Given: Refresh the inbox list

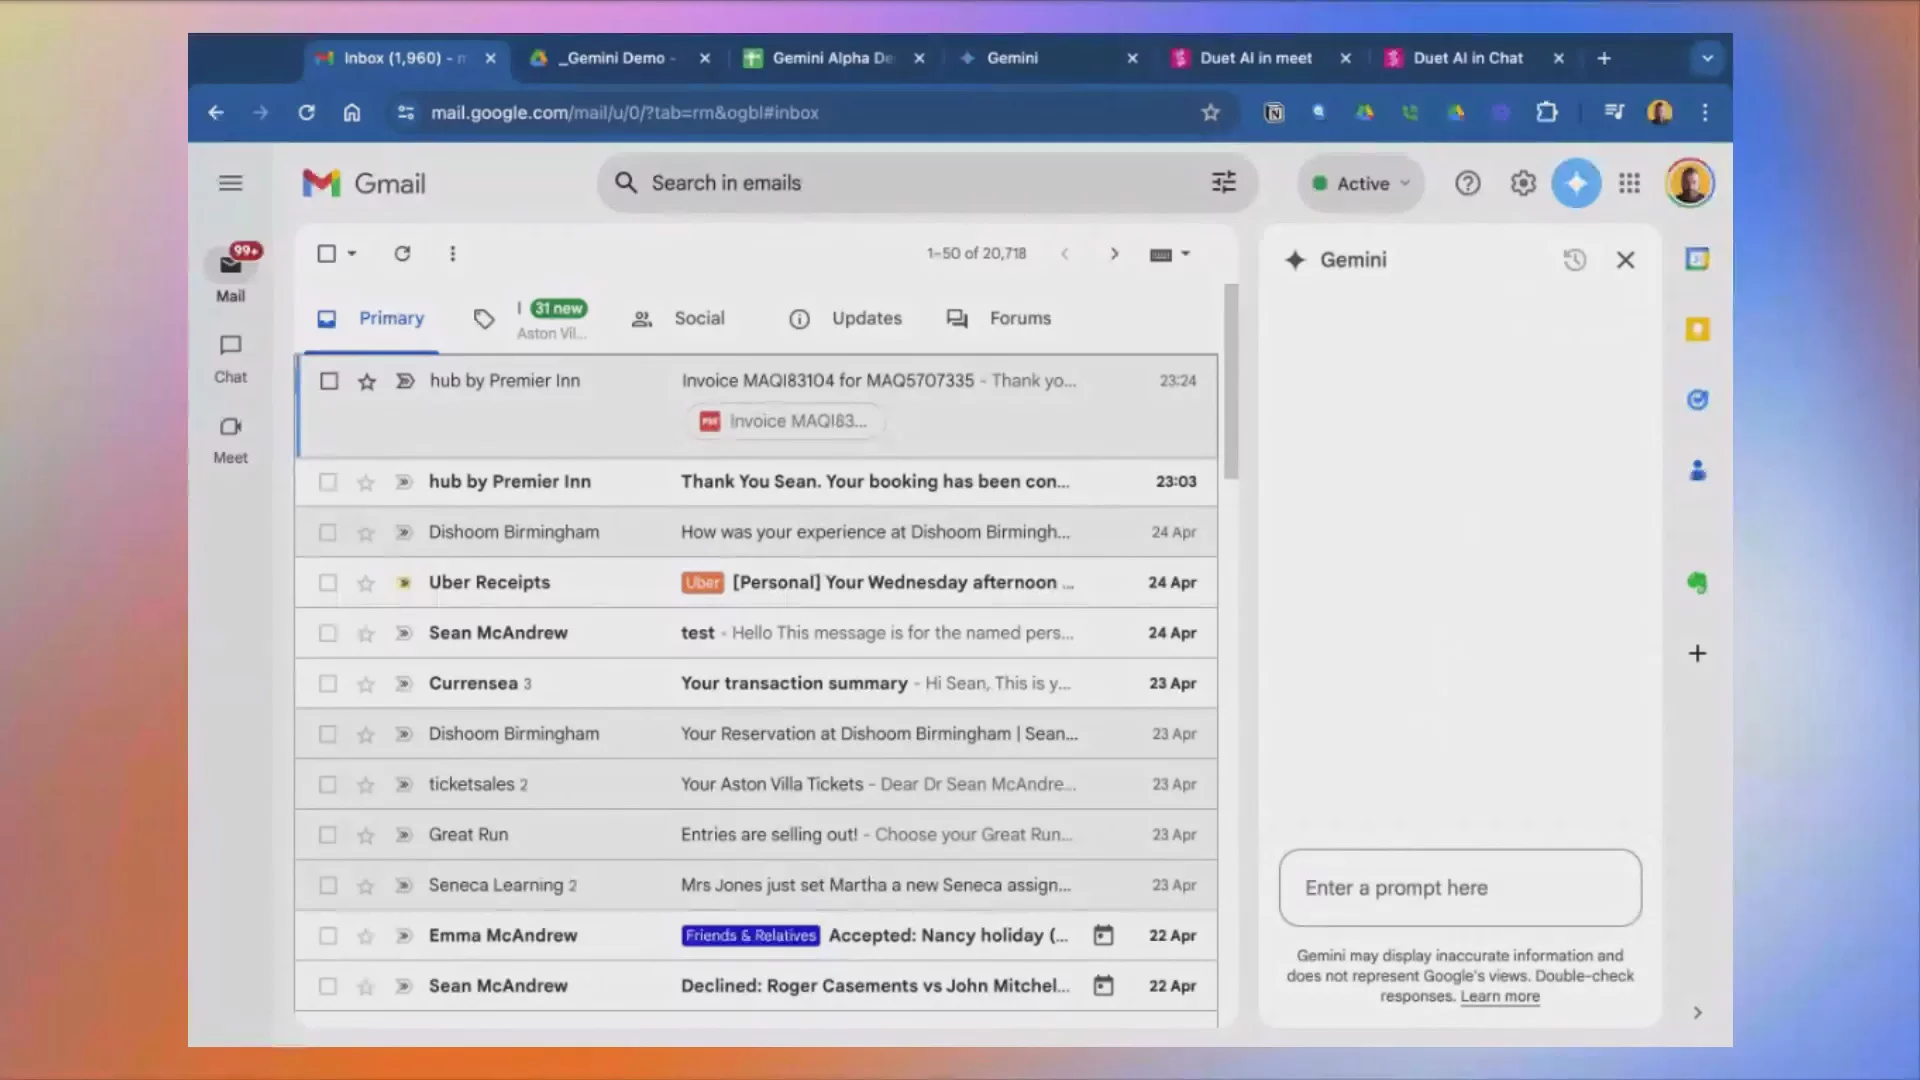Looking at the screenshot, I should (402, 254).
